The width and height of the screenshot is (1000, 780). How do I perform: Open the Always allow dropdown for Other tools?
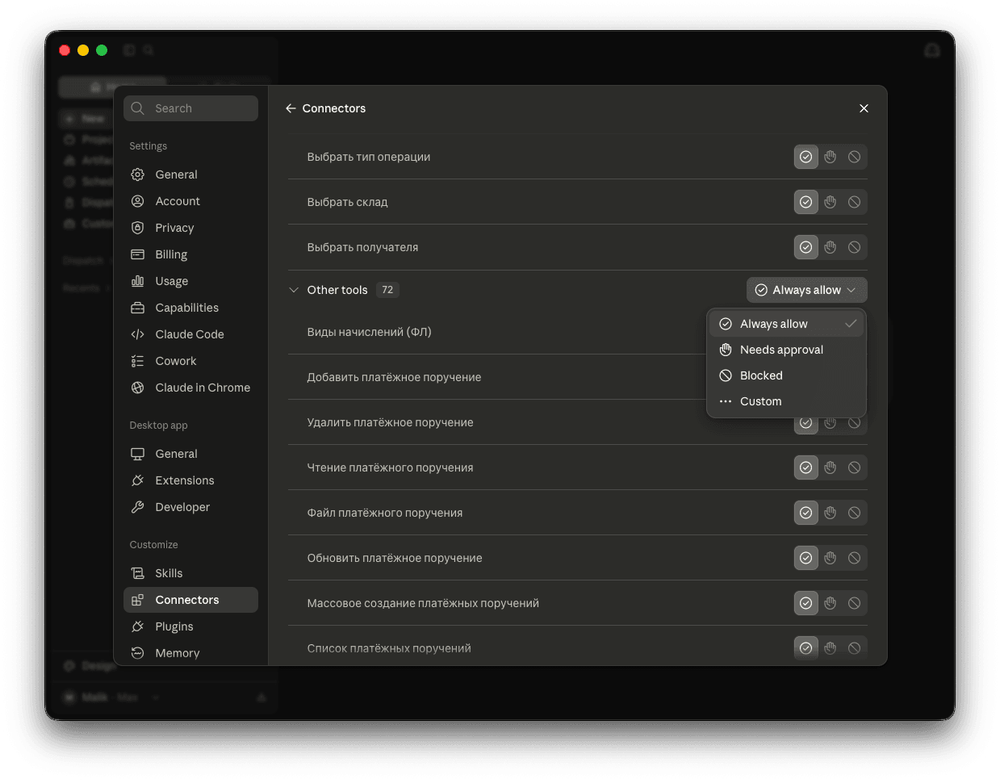807,290
